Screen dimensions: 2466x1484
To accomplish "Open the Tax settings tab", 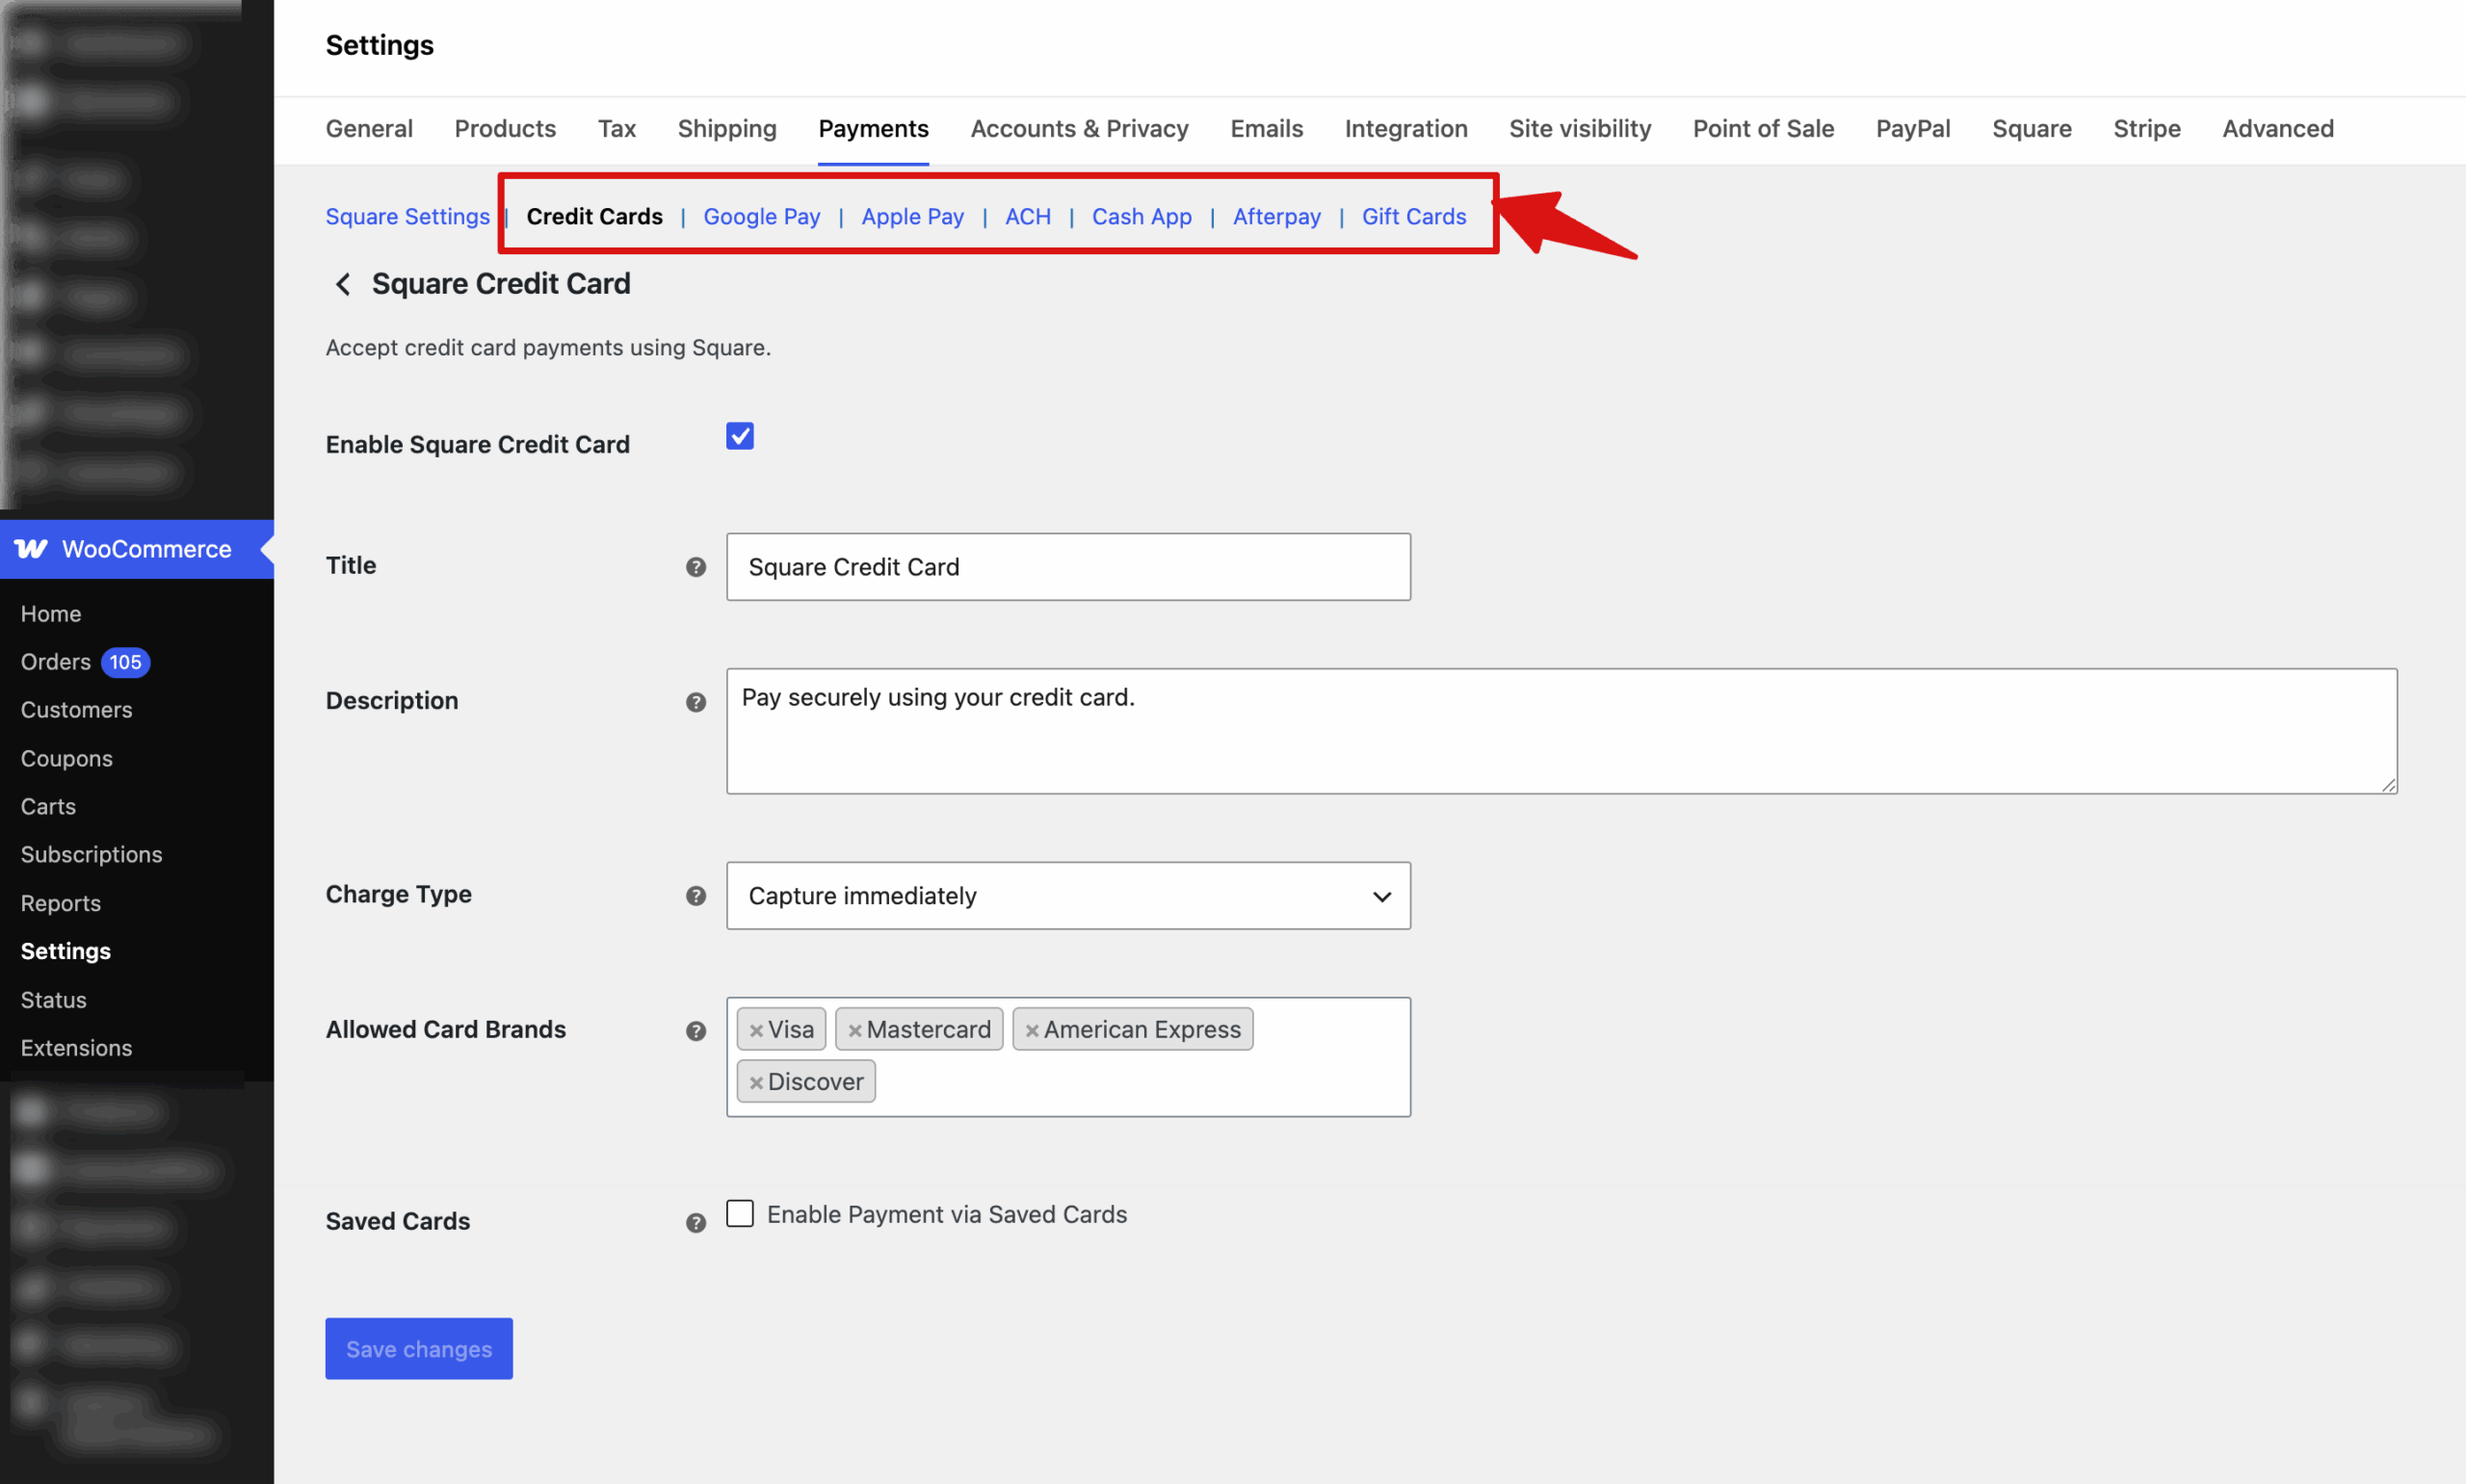I will [x=617, y=129].
